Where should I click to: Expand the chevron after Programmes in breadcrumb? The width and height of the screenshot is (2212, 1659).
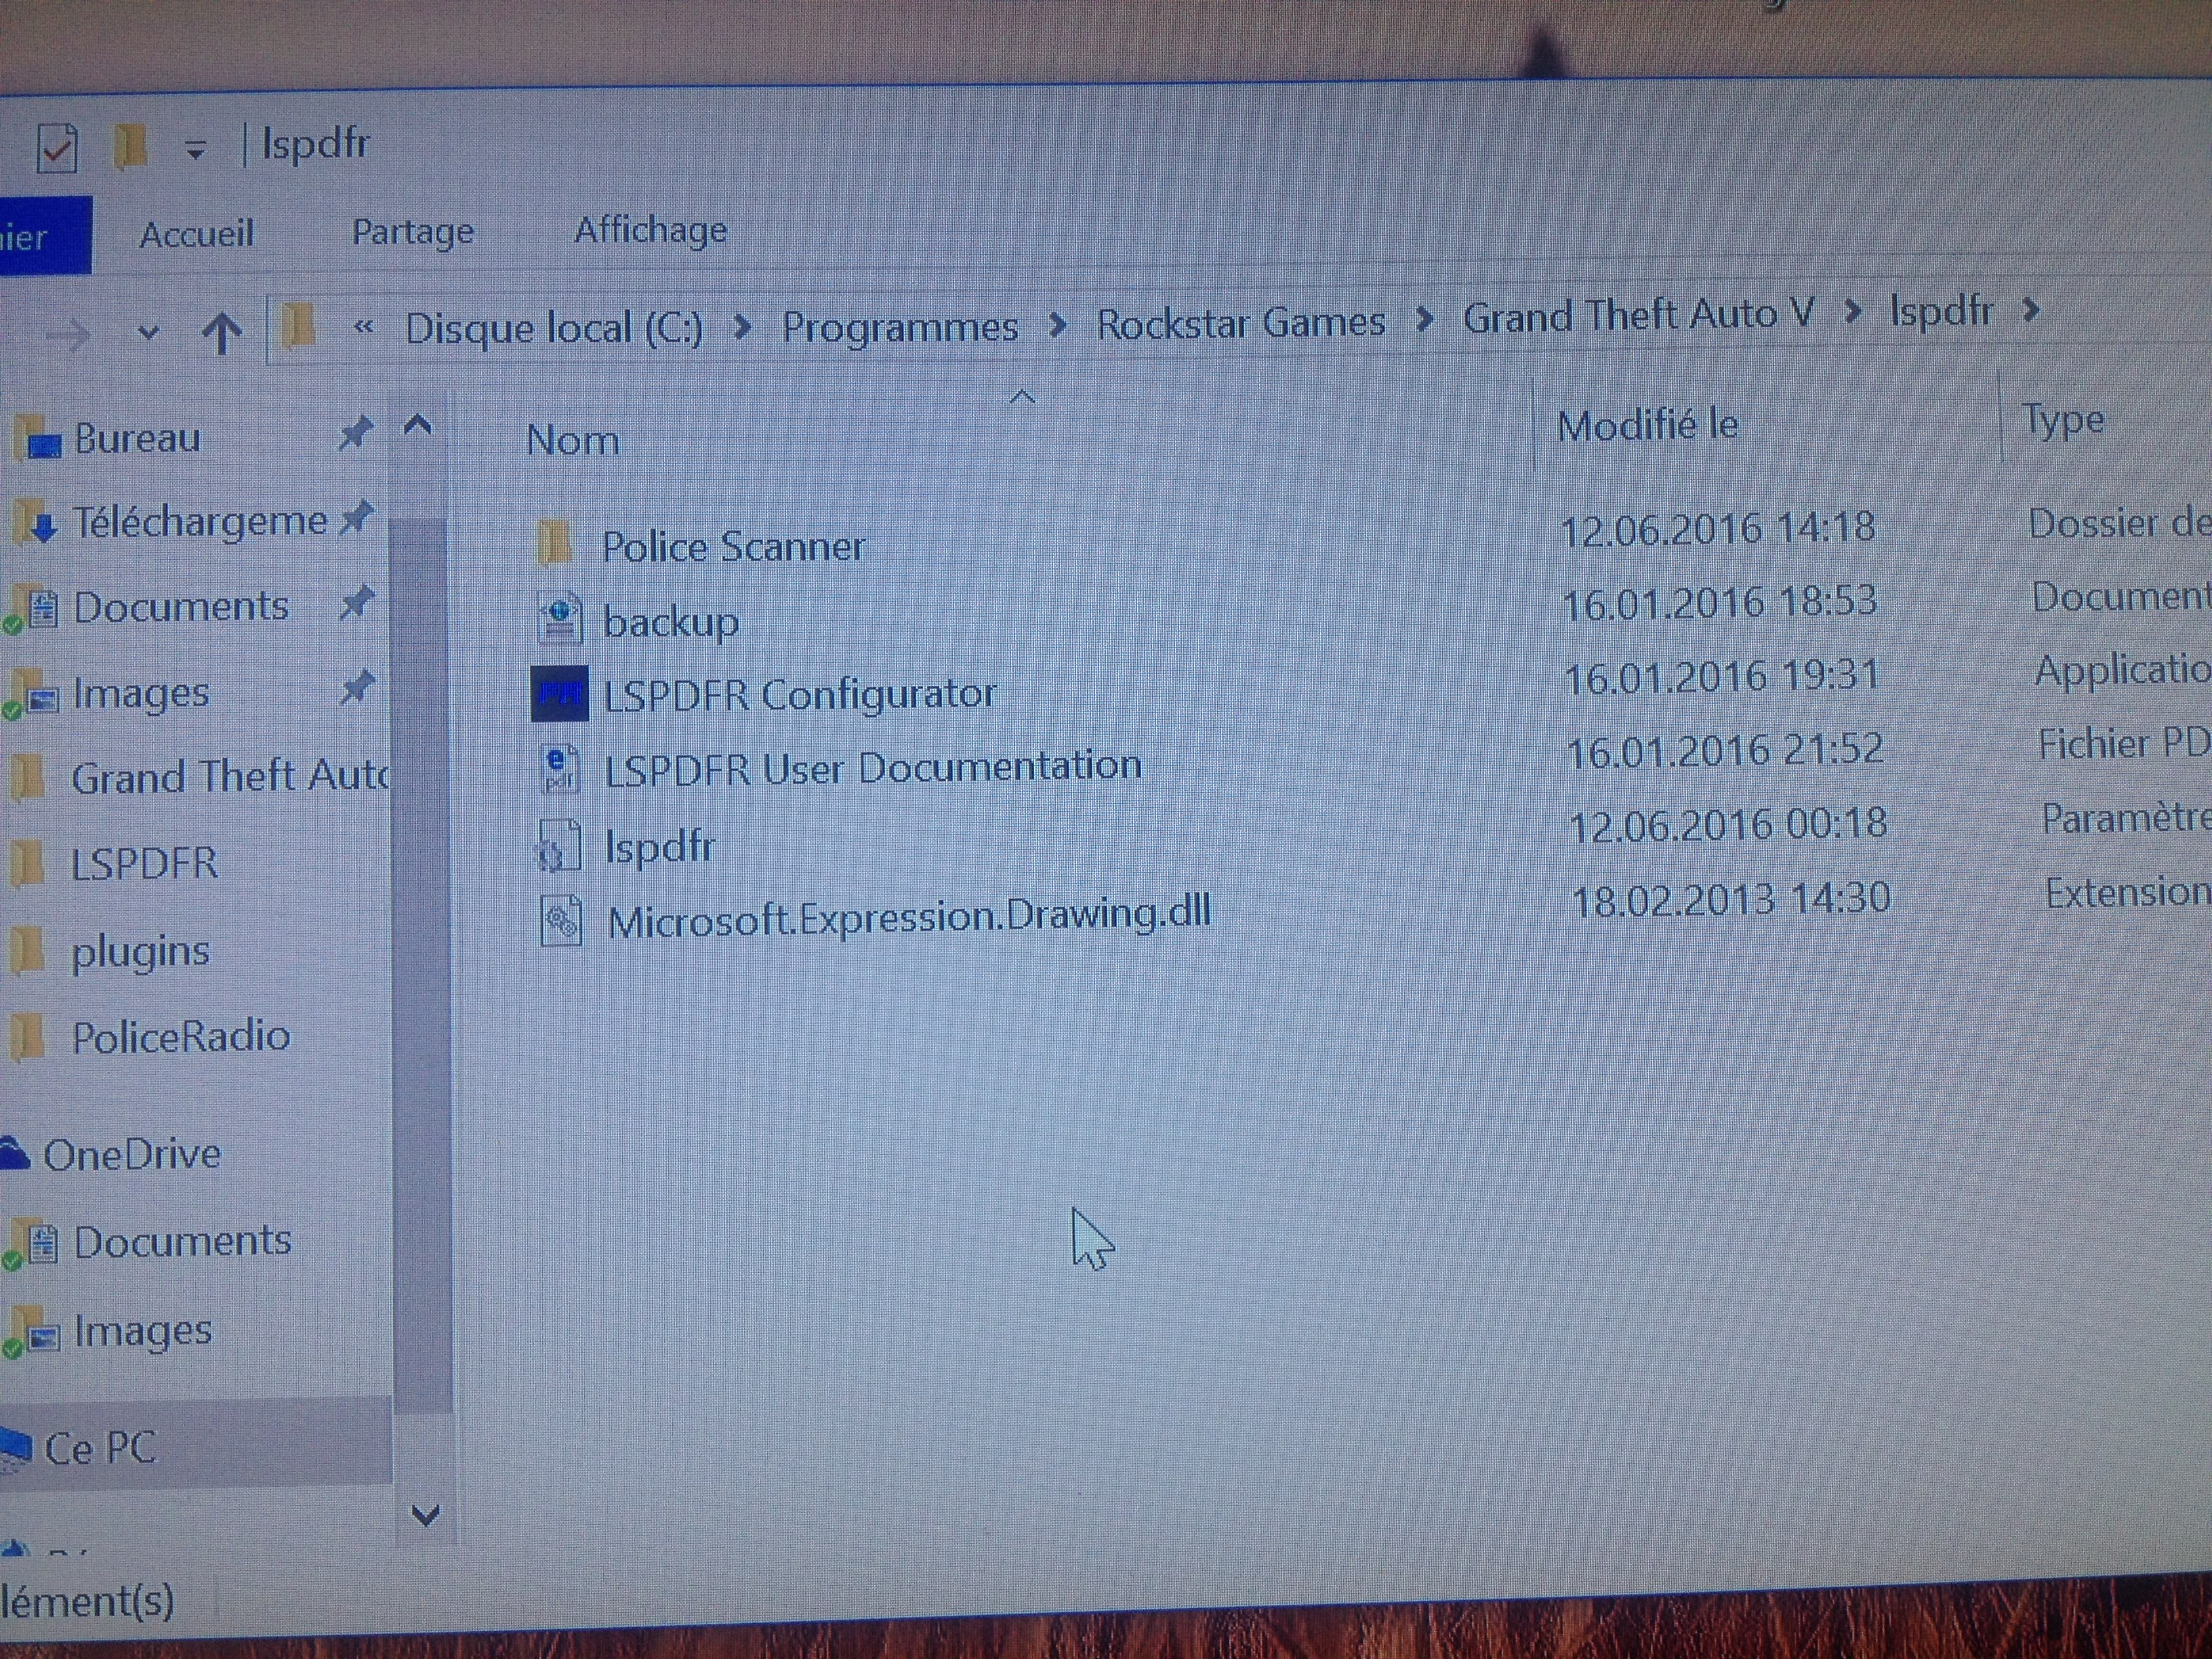[1057, 325]
